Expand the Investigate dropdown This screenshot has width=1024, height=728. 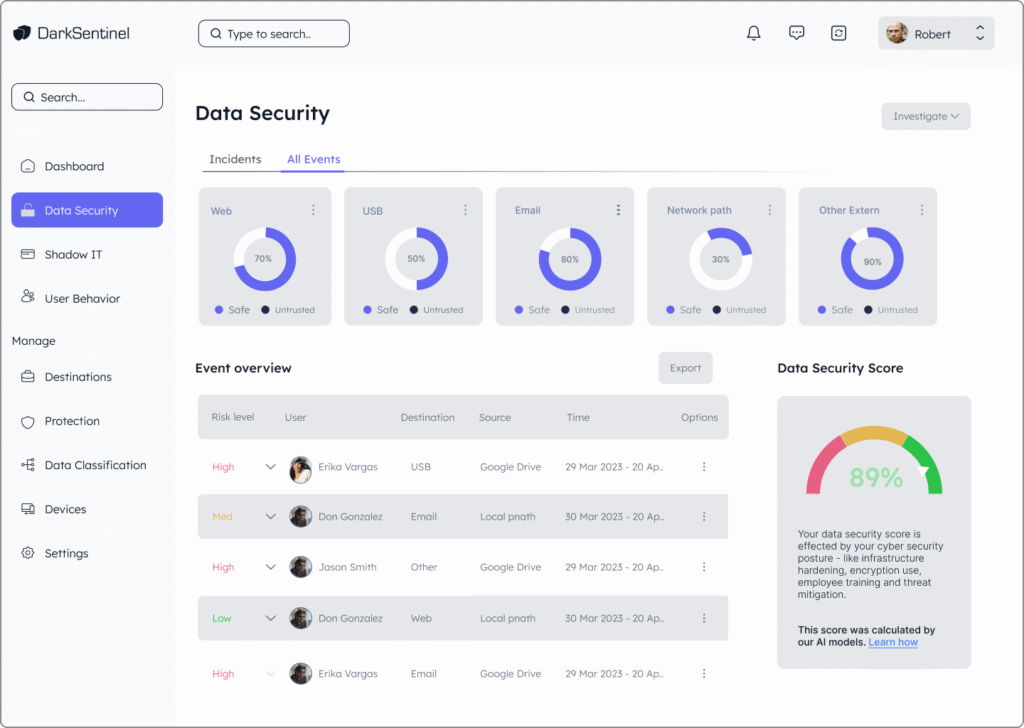(x=925, y=117)
